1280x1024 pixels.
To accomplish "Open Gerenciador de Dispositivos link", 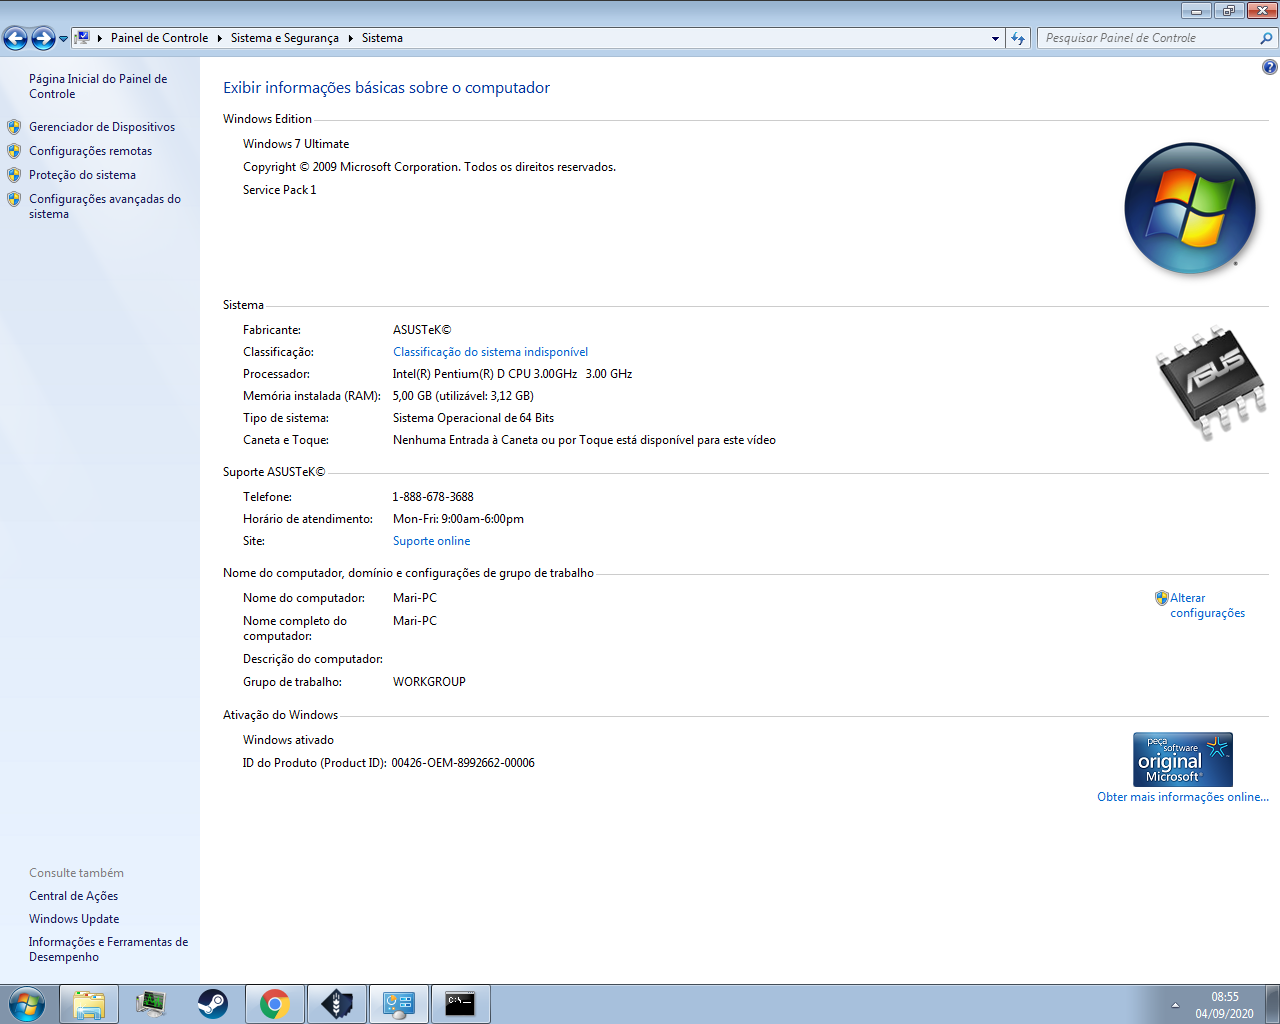I will [x=102, y=127].
